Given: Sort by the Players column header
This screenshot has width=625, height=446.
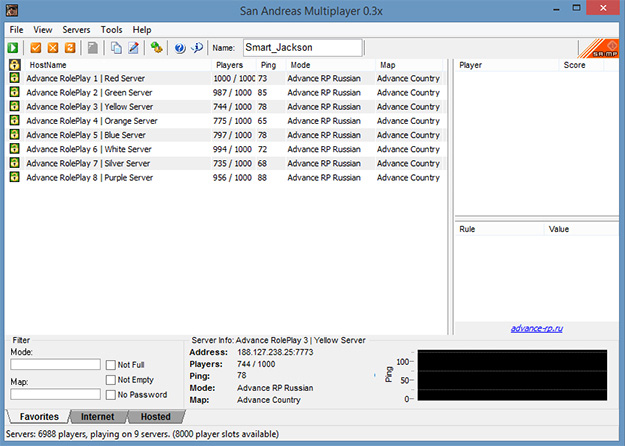Looking at the screenshot, I should [x=233, y=65].
